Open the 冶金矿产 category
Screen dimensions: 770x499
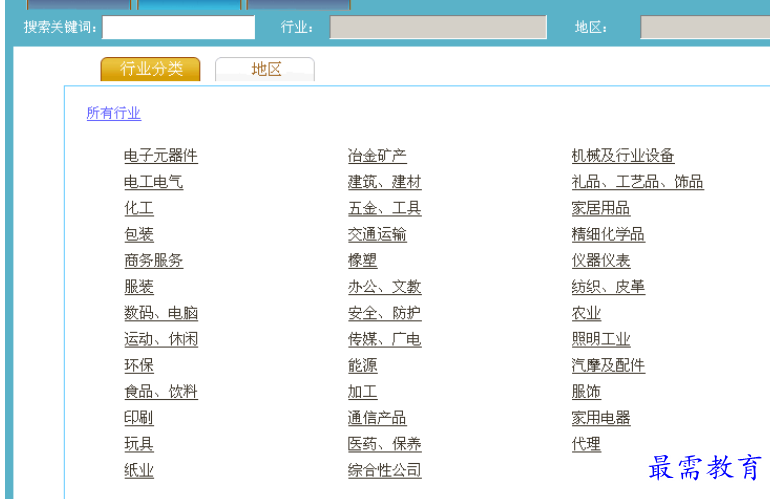click(x=377, y=156)
